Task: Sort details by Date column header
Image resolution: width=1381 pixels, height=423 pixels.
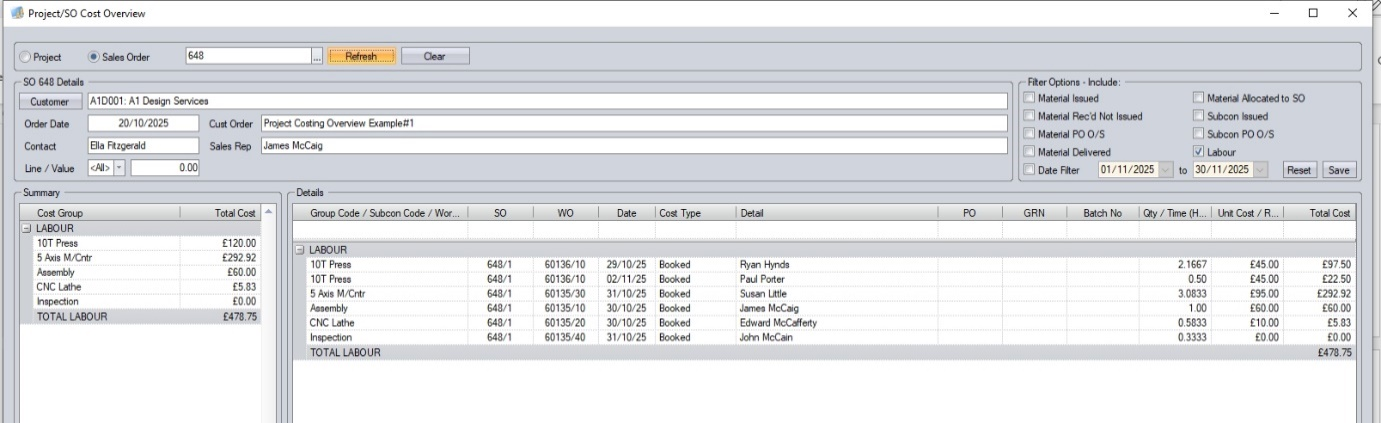Action: pyautogui.click(x=626, y=213)
